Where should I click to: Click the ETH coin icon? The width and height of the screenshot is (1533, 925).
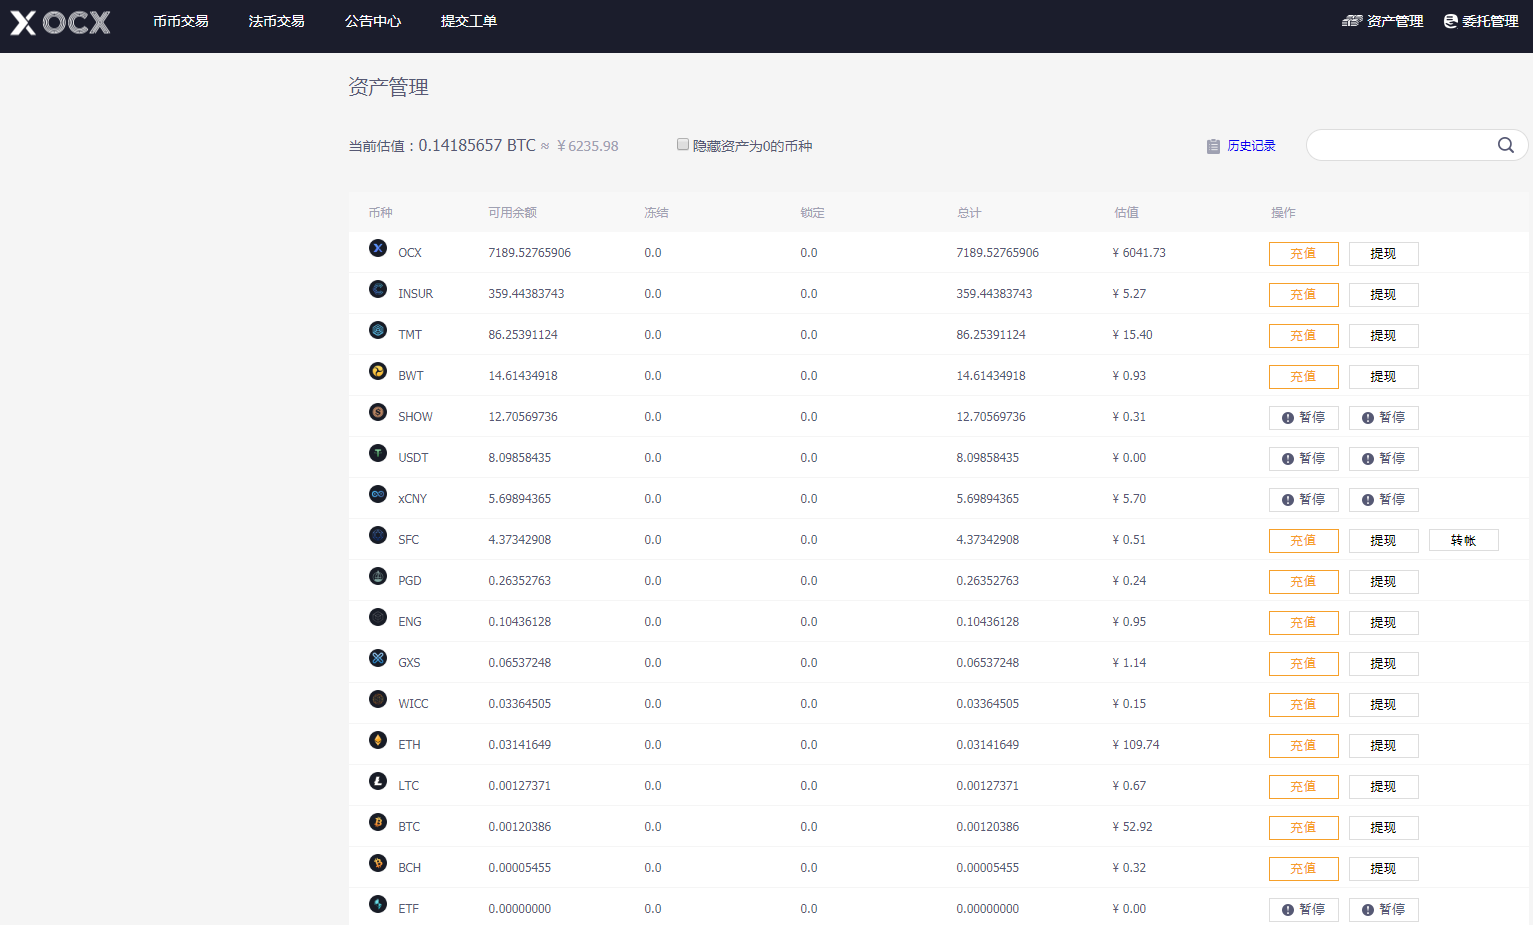378,740
